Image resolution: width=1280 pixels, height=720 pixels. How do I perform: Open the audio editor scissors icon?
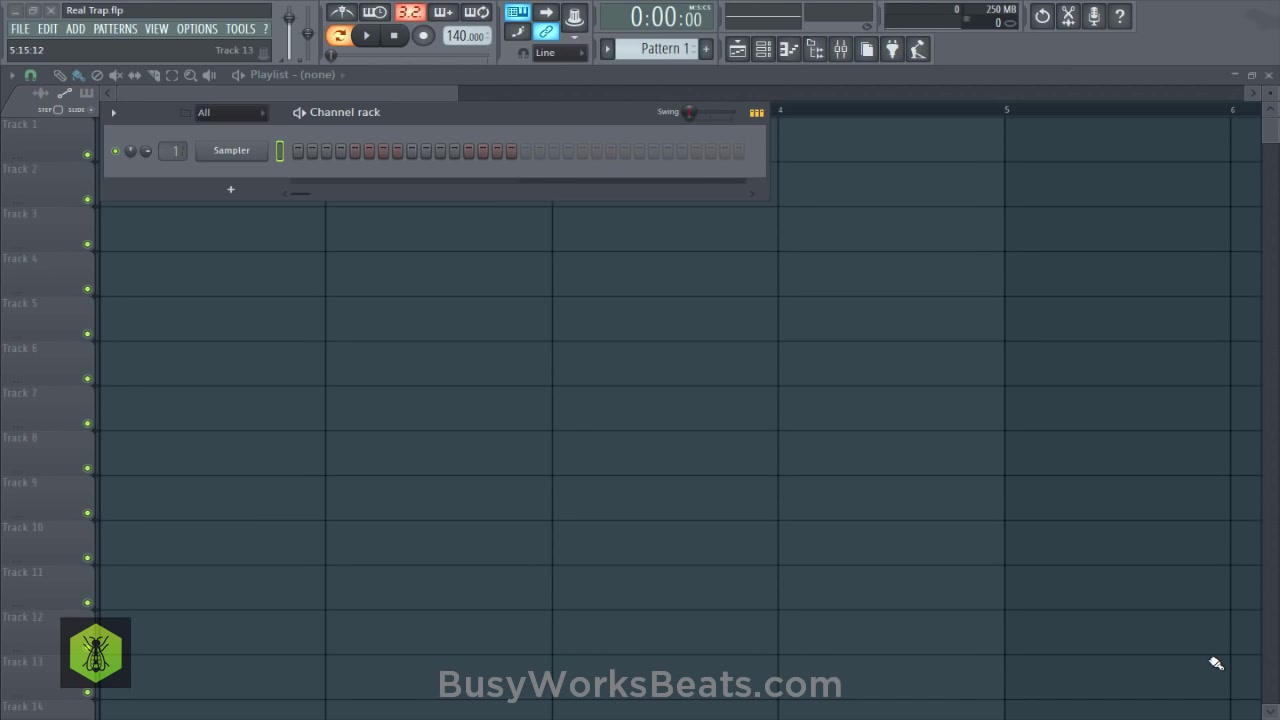(1068, 16)
